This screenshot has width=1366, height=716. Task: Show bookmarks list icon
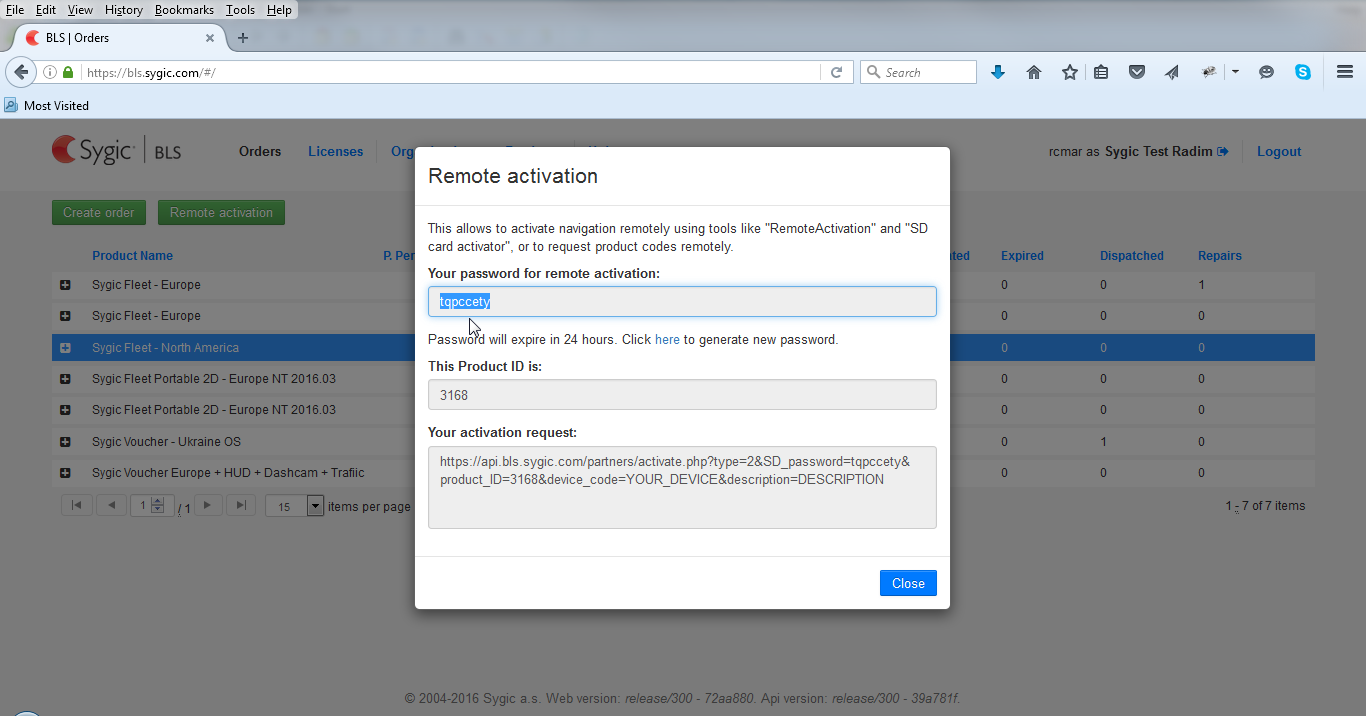tap(1101, 72)
